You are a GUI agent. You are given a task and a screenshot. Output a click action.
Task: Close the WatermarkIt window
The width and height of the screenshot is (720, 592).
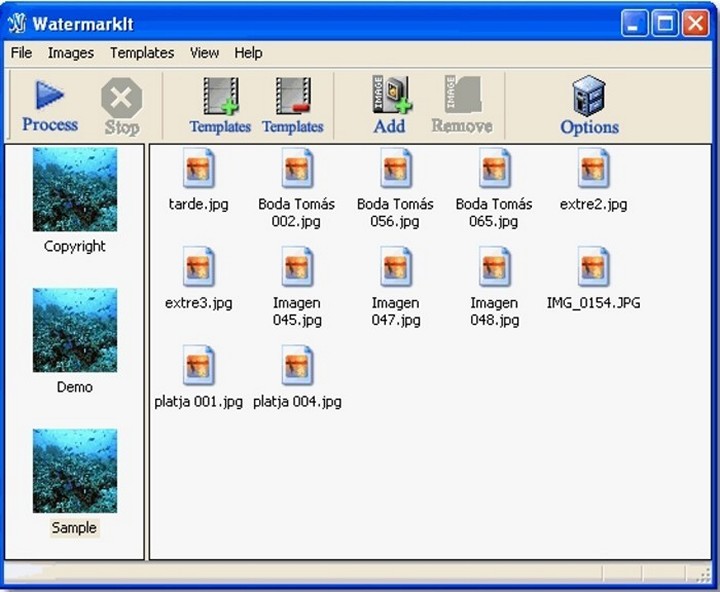tap(695, 23)
